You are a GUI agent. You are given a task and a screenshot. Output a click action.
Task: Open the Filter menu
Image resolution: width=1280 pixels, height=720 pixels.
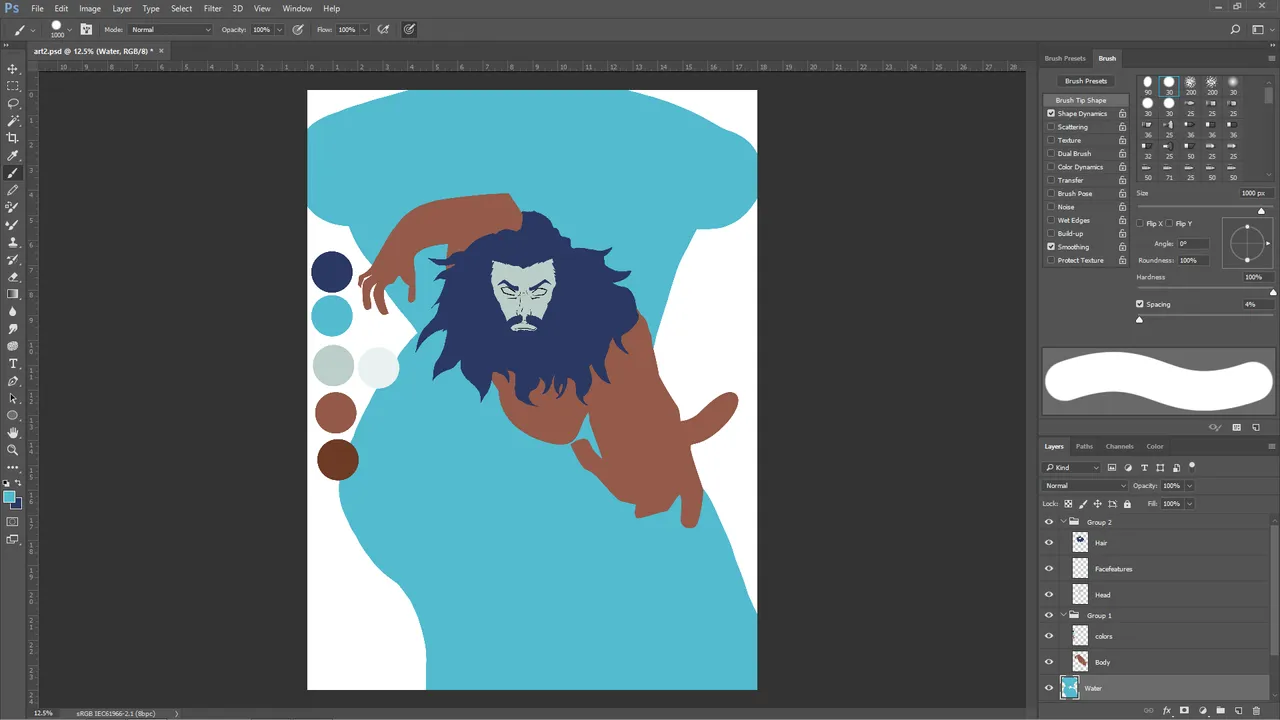(x=213, y=8)
